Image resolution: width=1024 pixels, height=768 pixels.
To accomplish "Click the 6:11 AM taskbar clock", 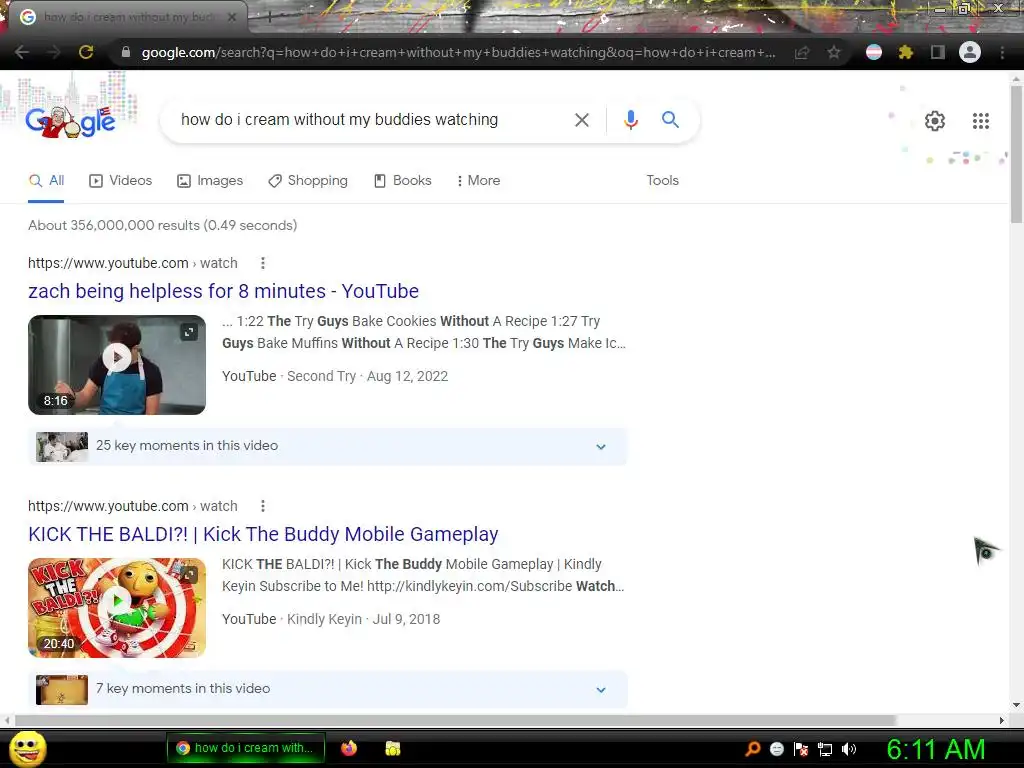I will (x=935, y=749).
